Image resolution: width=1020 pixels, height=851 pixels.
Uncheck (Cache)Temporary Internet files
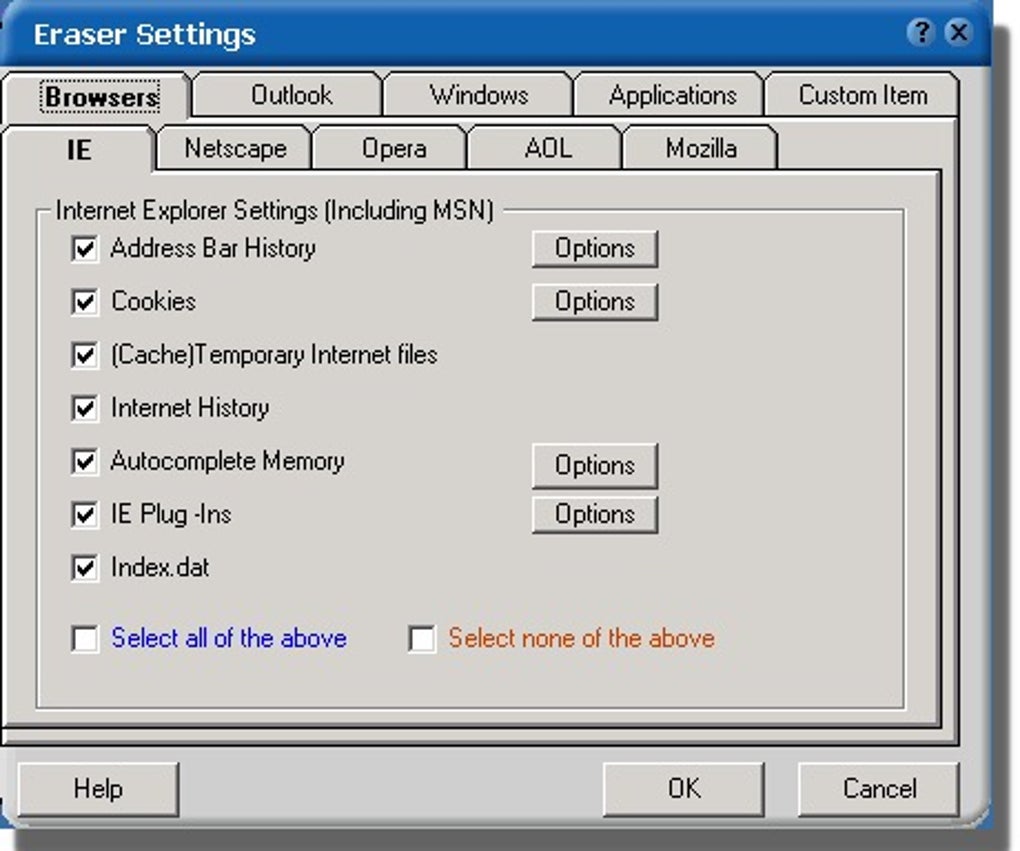coord(85,355)
